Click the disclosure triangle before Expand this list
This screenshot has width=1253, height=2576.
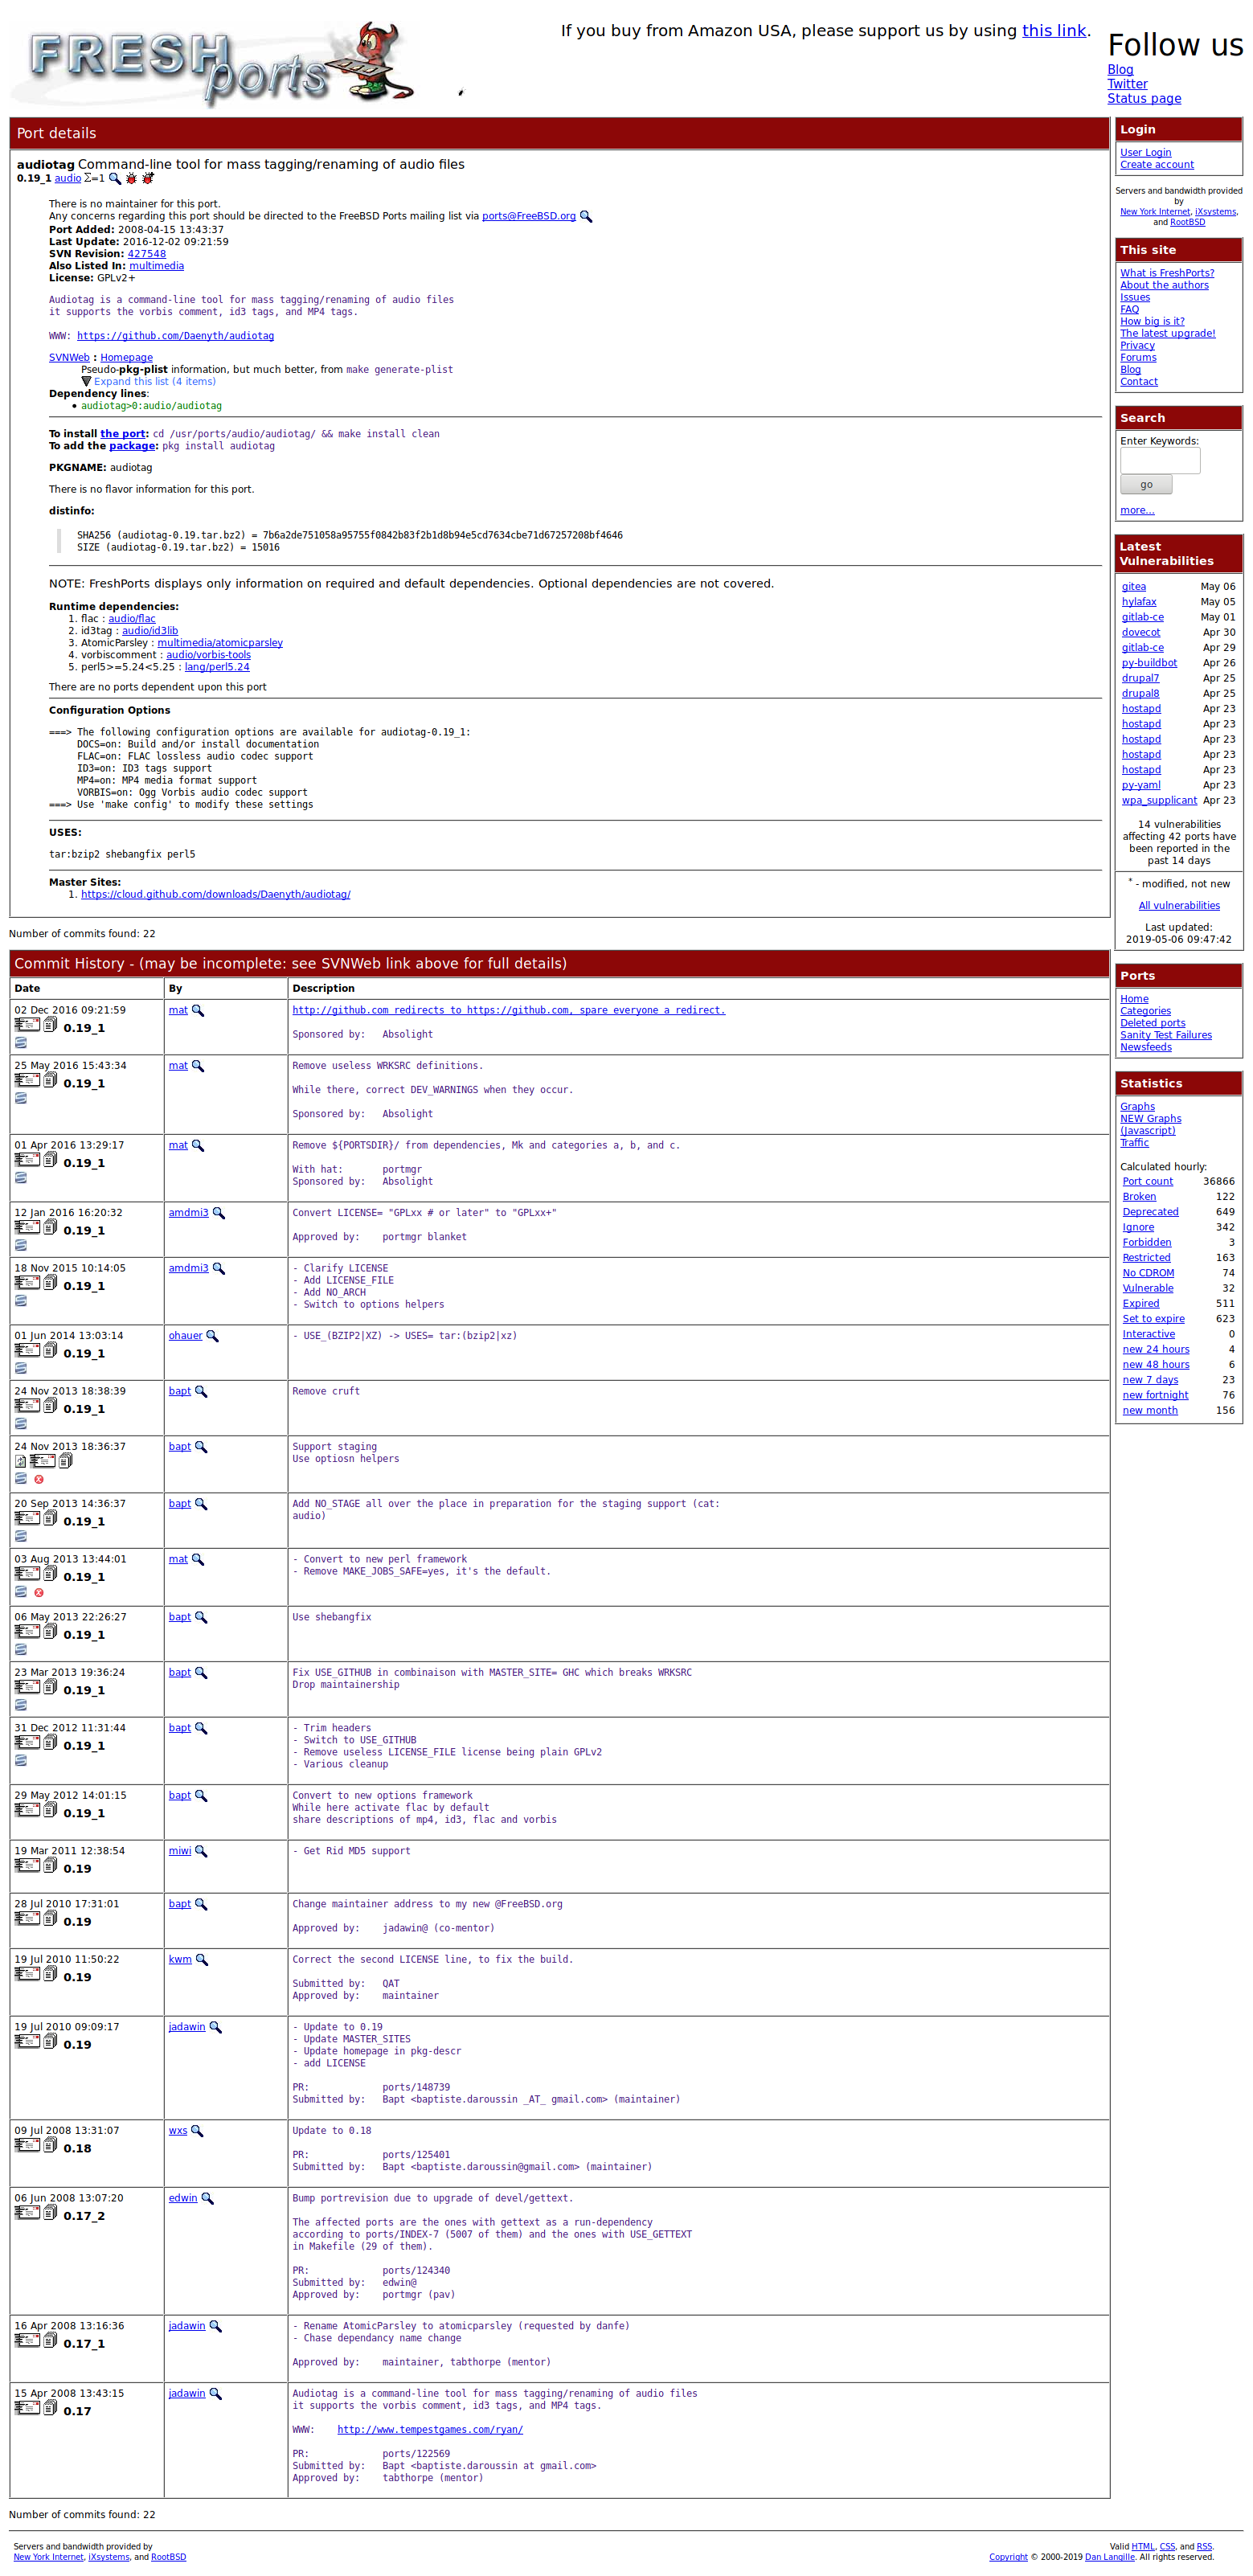[x=86, y=381]
